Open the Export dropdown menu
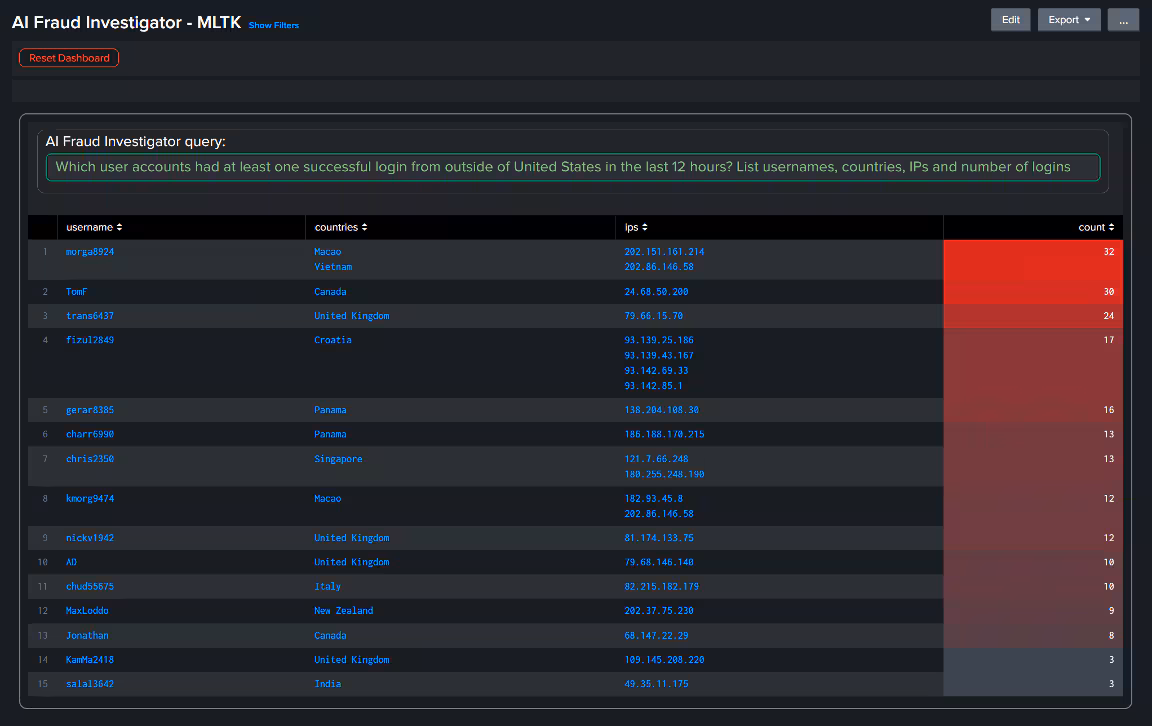 tap(1069, 20)
